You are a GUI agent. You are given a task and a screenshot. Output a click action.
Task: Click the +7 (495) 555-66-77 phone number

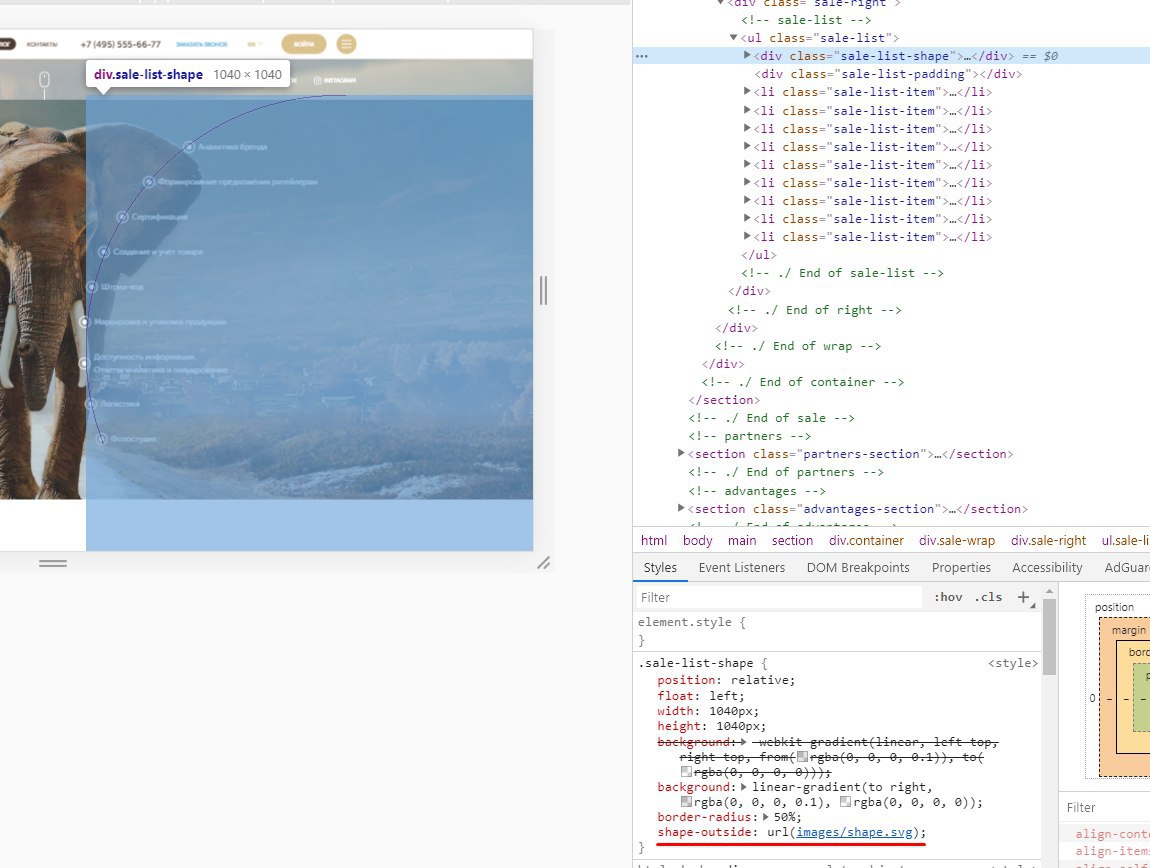pyautogui.click(x=120, y=45)
